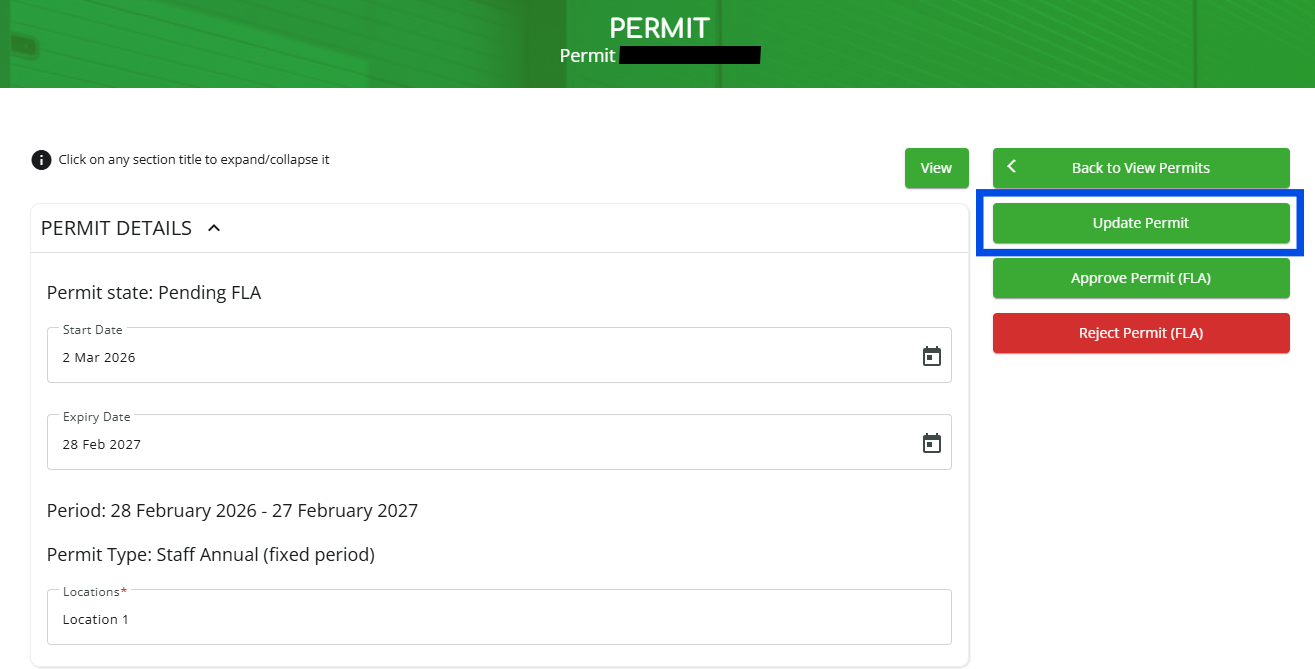Focus the Expiry Date field showing 28 Feb 2027
Image resolution: width=1315 pixels, height=669 pixels.
[x=480, y=444]
